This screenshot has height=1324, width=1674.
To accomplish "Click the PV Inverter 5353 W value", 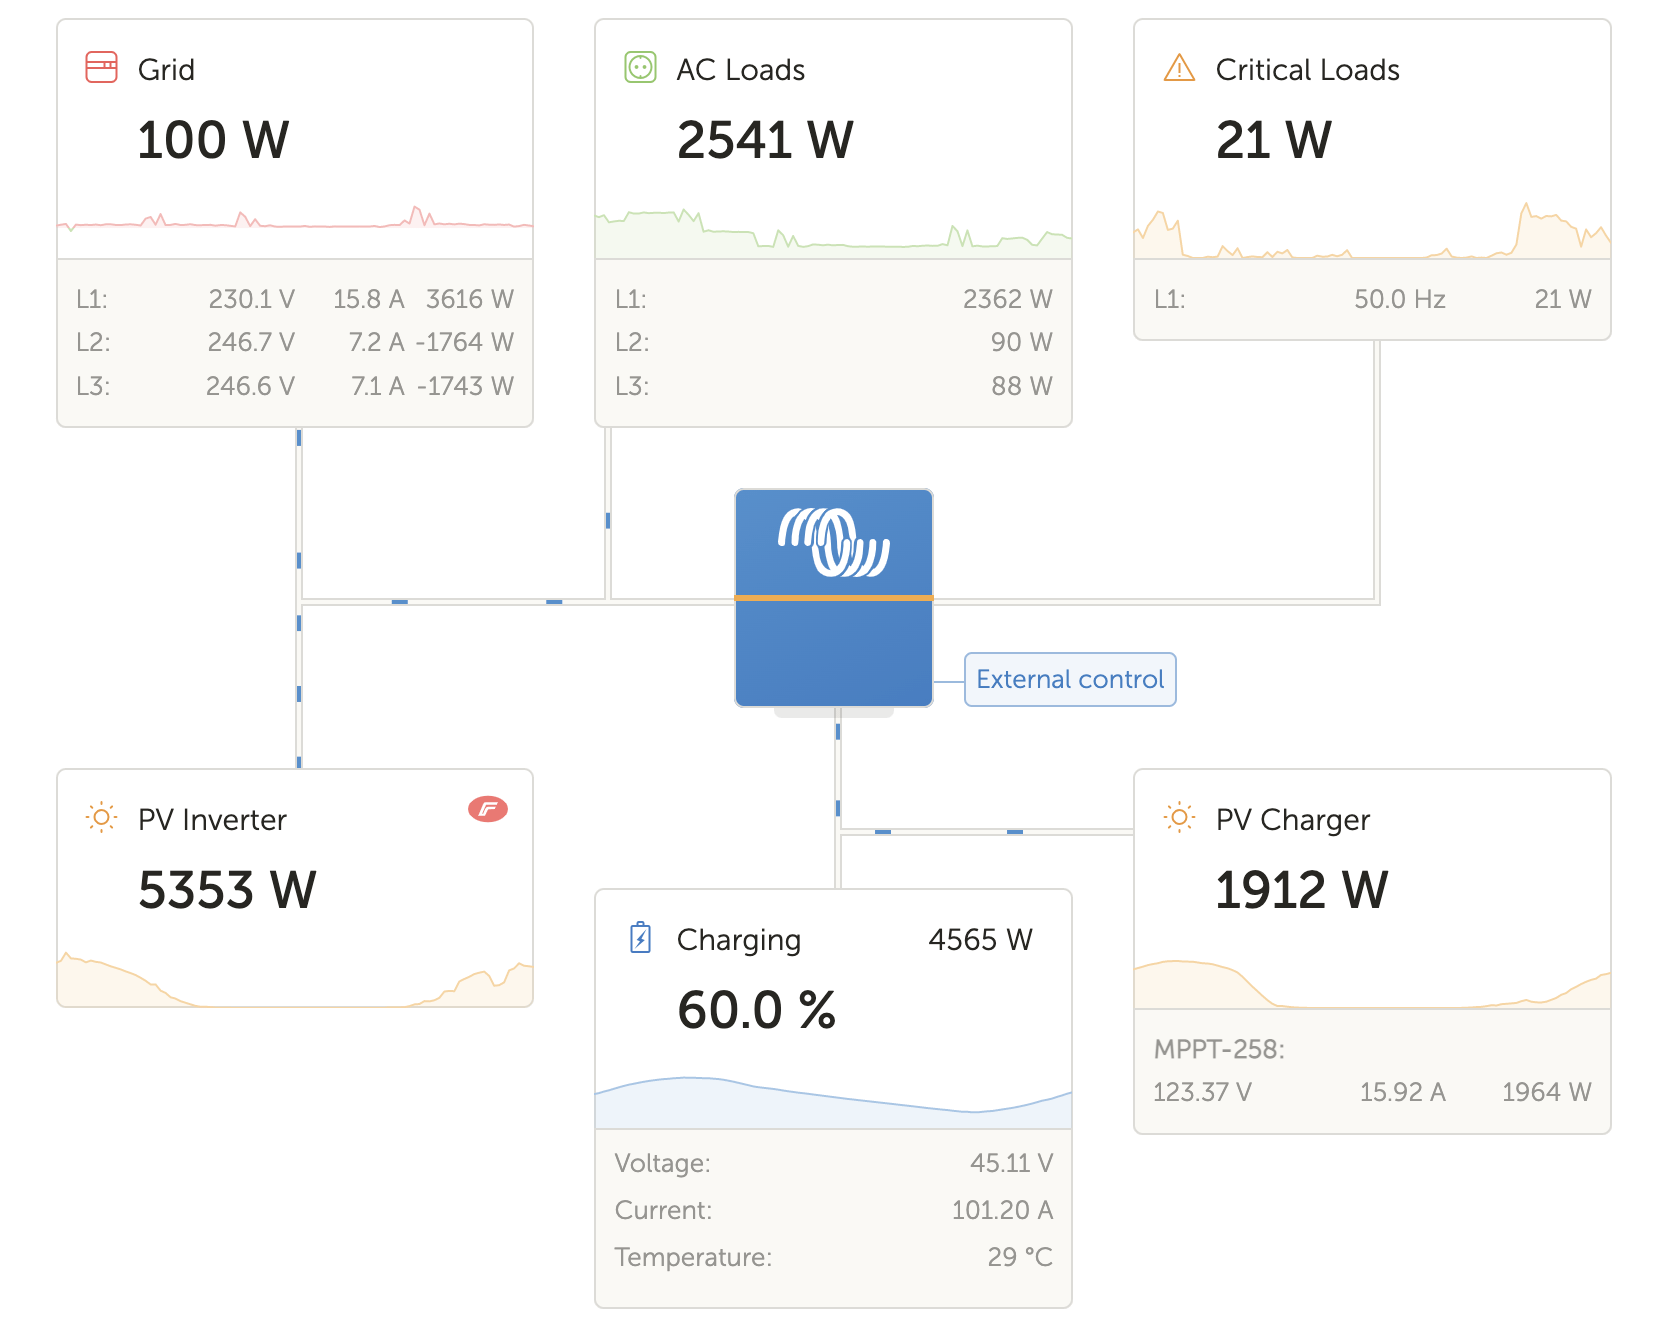I will (x=227, y=890).
